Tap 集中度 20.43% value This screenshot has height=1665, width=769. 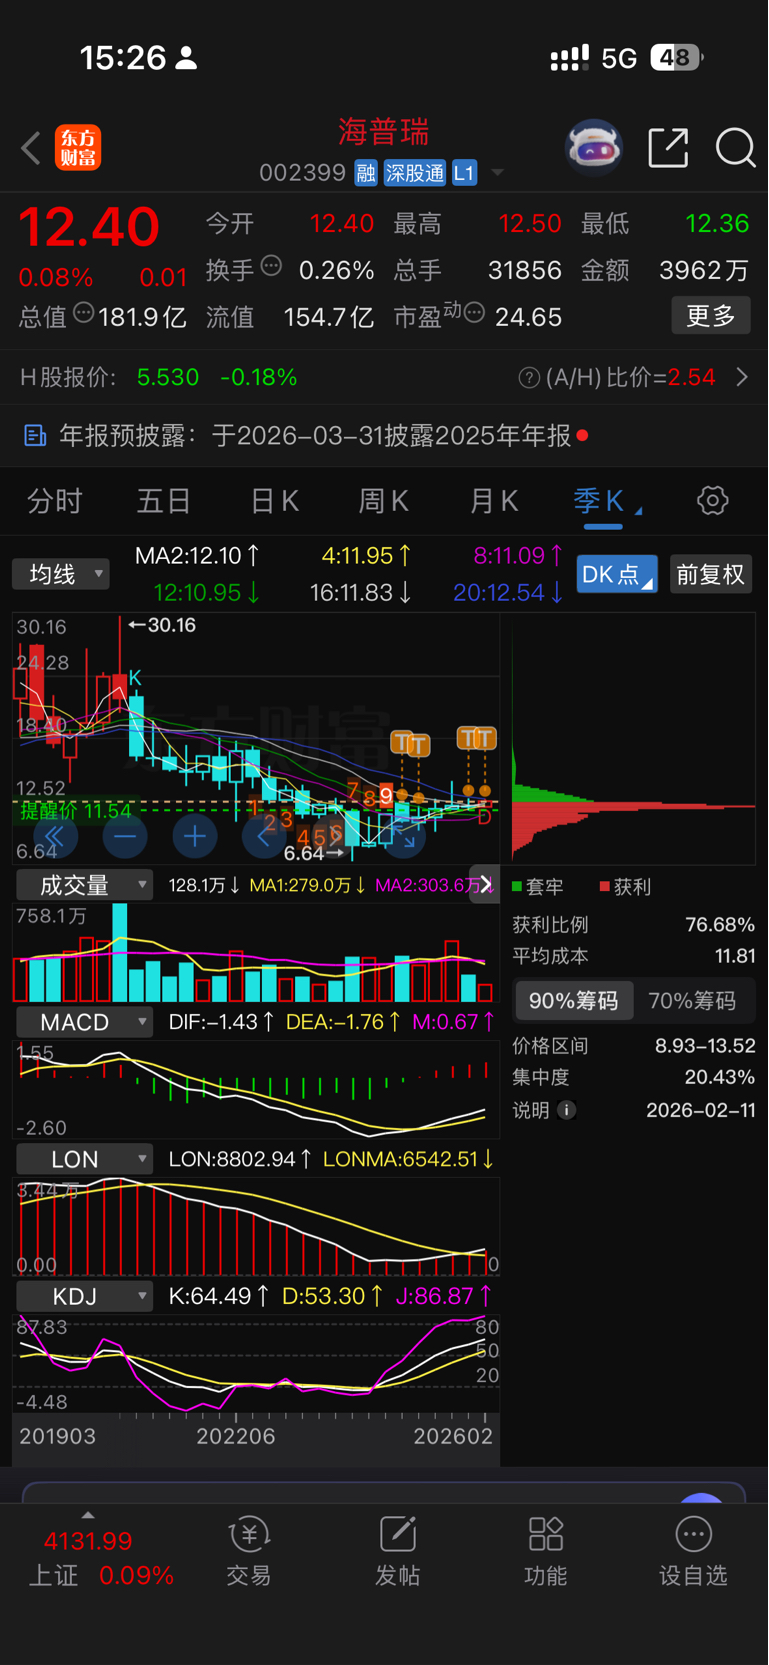(720, 1077)
